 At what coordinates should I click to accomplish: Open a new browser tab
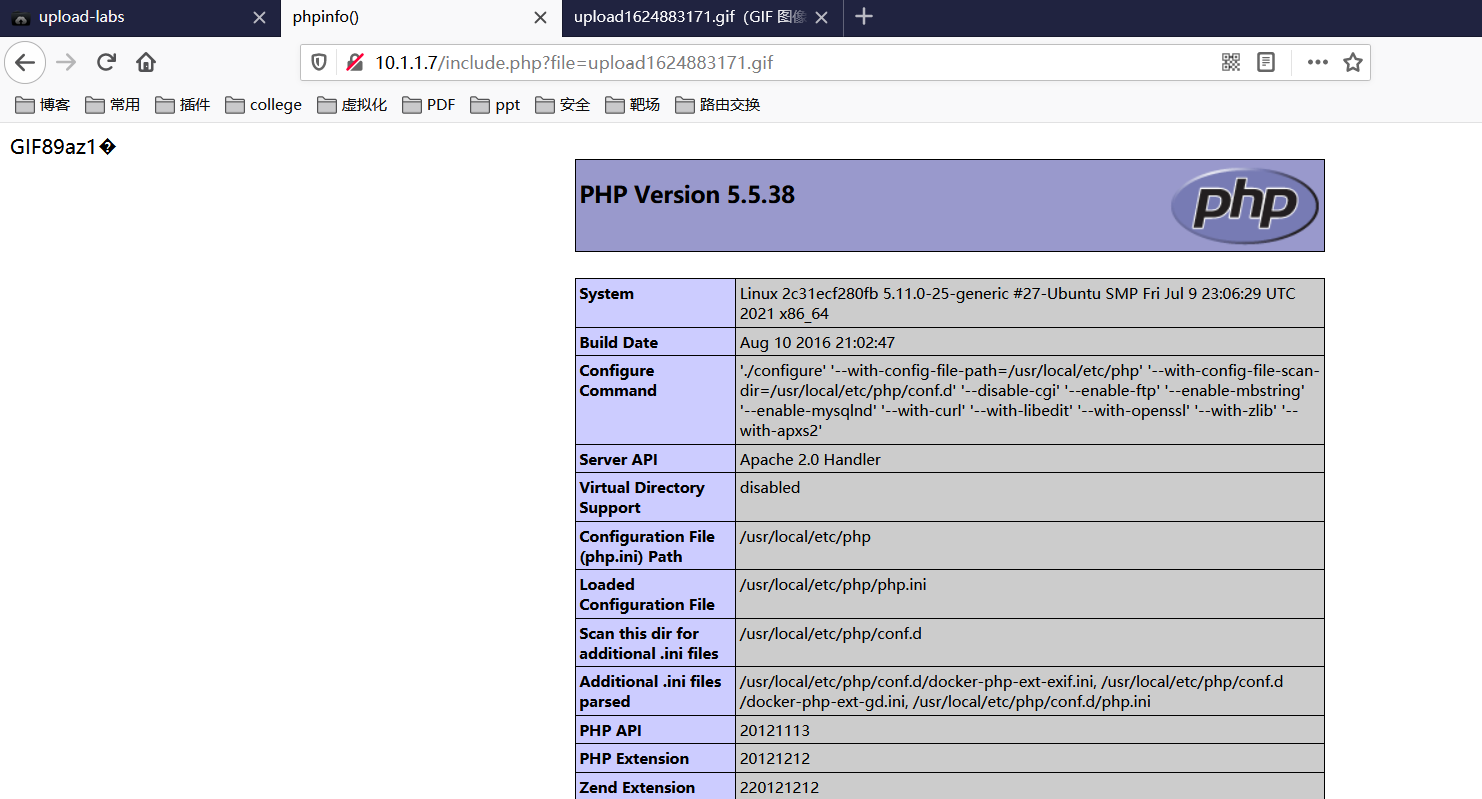[865, 17]
